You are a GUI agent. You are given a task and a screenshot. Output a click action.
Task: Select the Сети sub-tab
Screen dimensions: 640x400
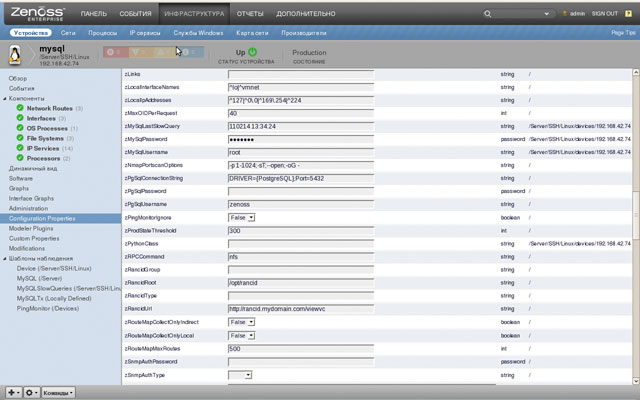[68, 33]
